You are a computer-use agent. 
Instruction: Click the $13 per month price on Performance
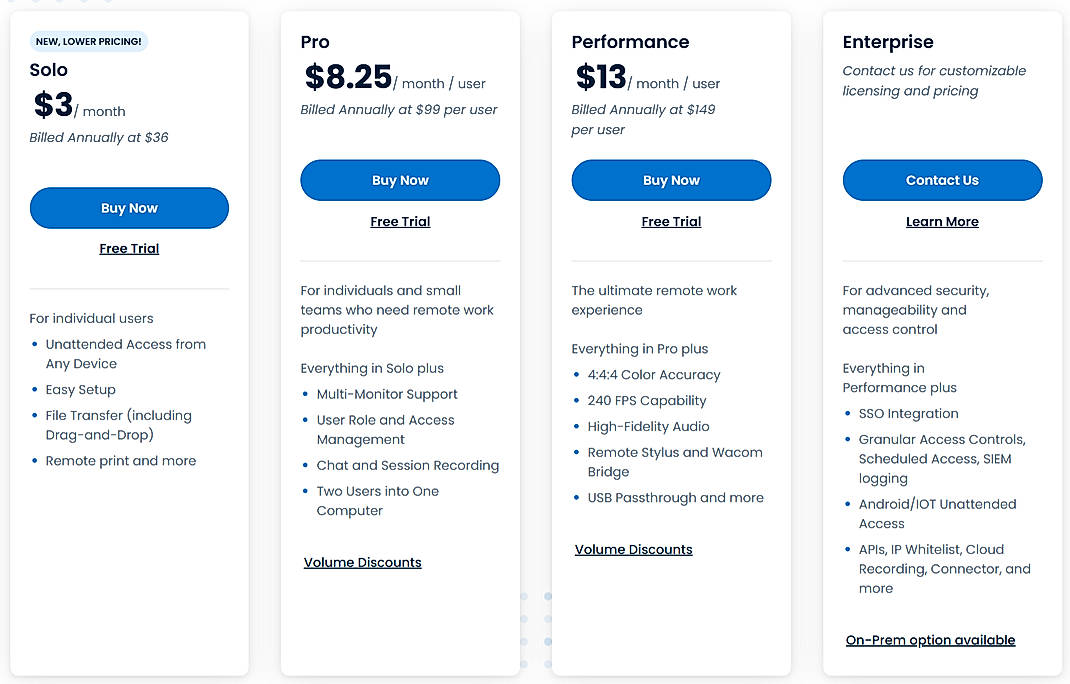[x=645, y=79]
